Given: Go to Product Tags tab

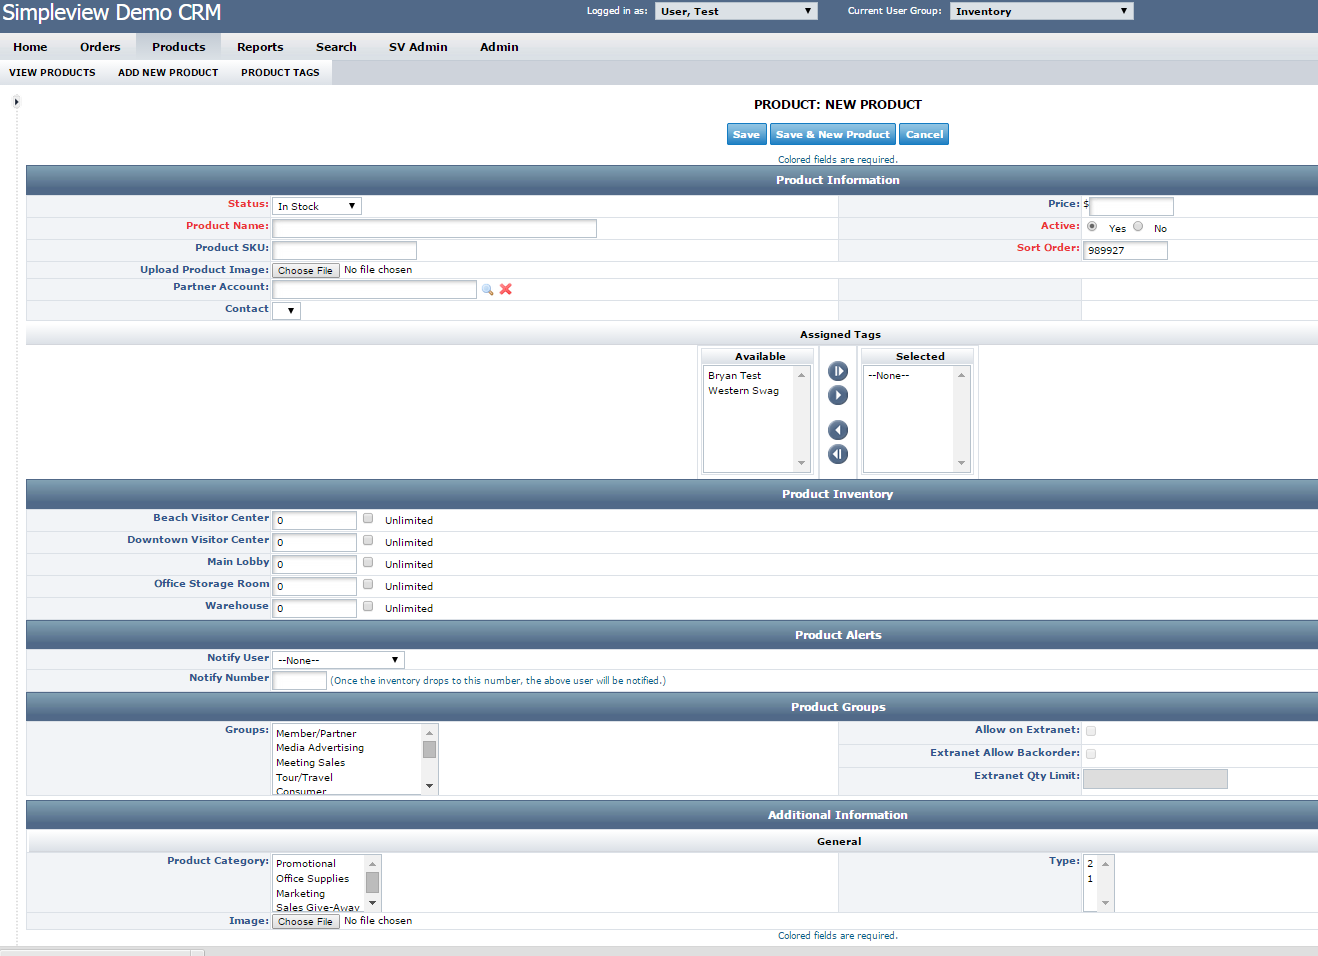Looking at the screenshot, I should (x=280, y=73).
